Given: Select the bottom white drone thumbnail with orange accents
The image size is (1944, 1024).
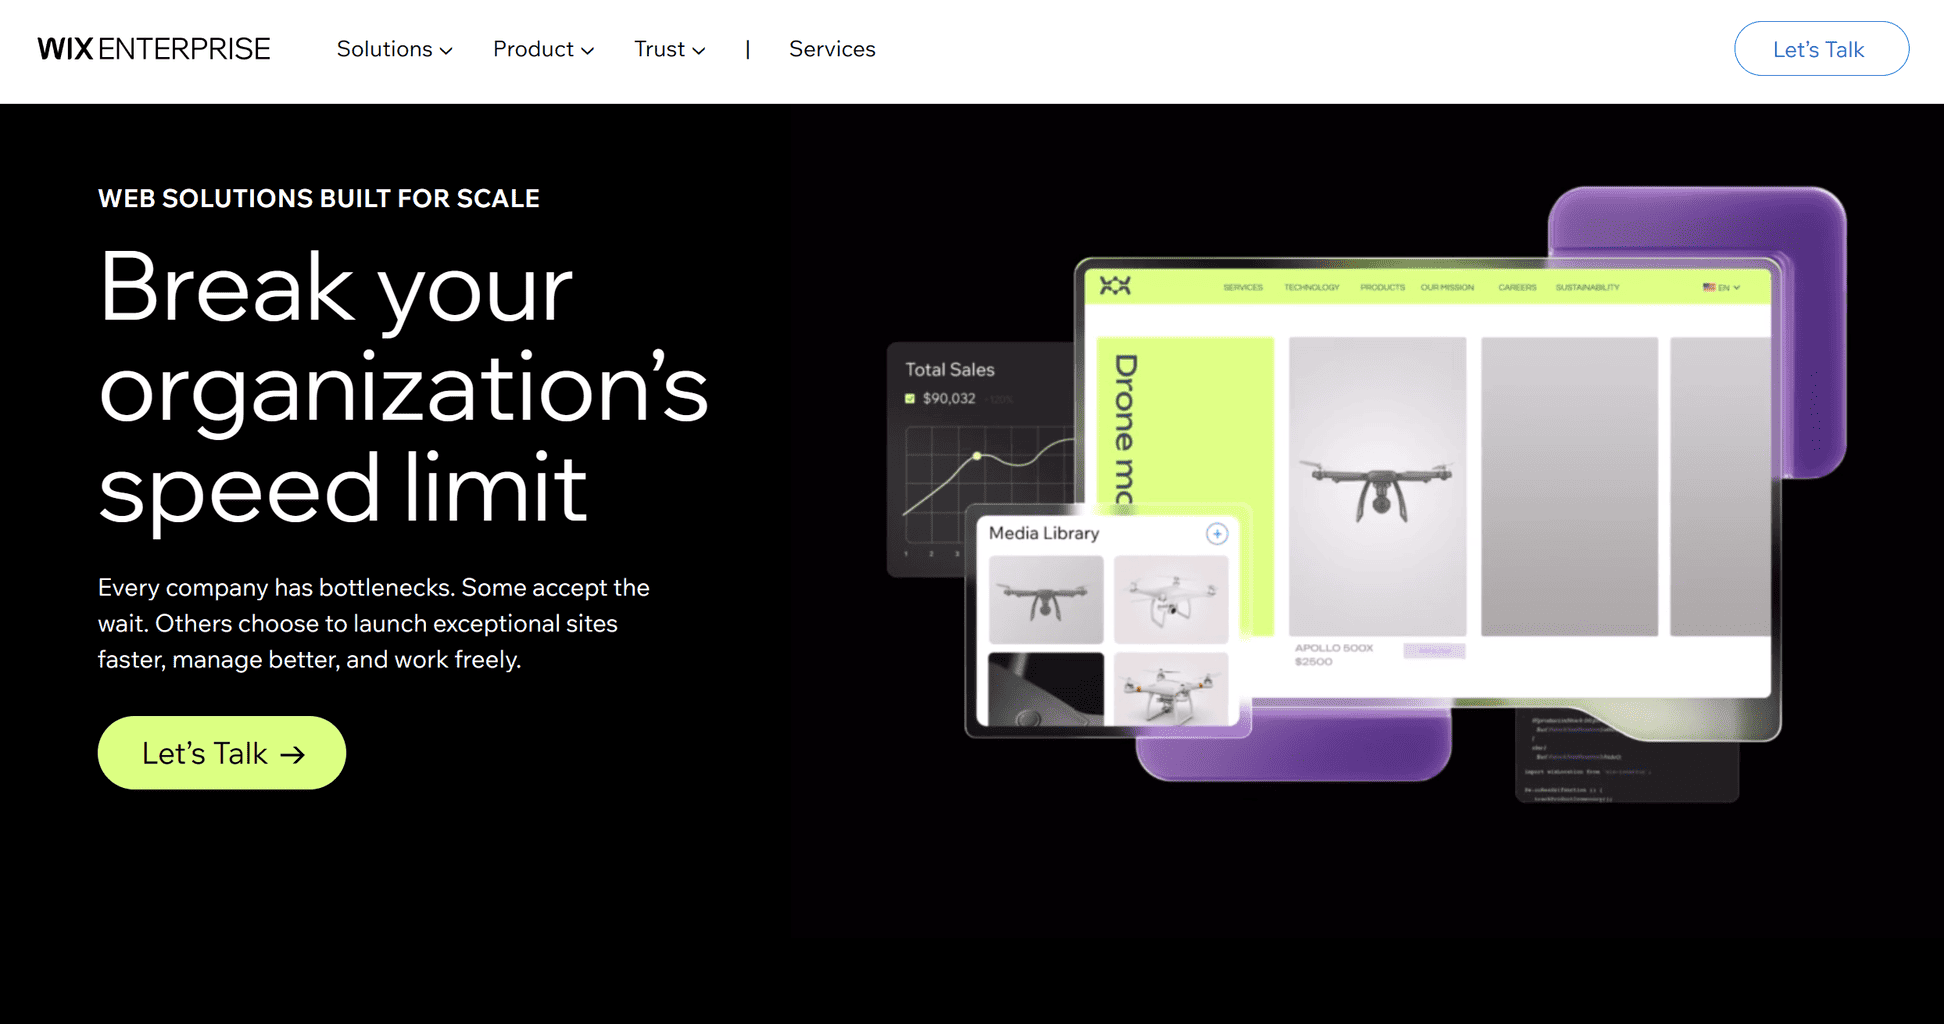Looking at the screenshot, I should click(x=1170, y=689).
